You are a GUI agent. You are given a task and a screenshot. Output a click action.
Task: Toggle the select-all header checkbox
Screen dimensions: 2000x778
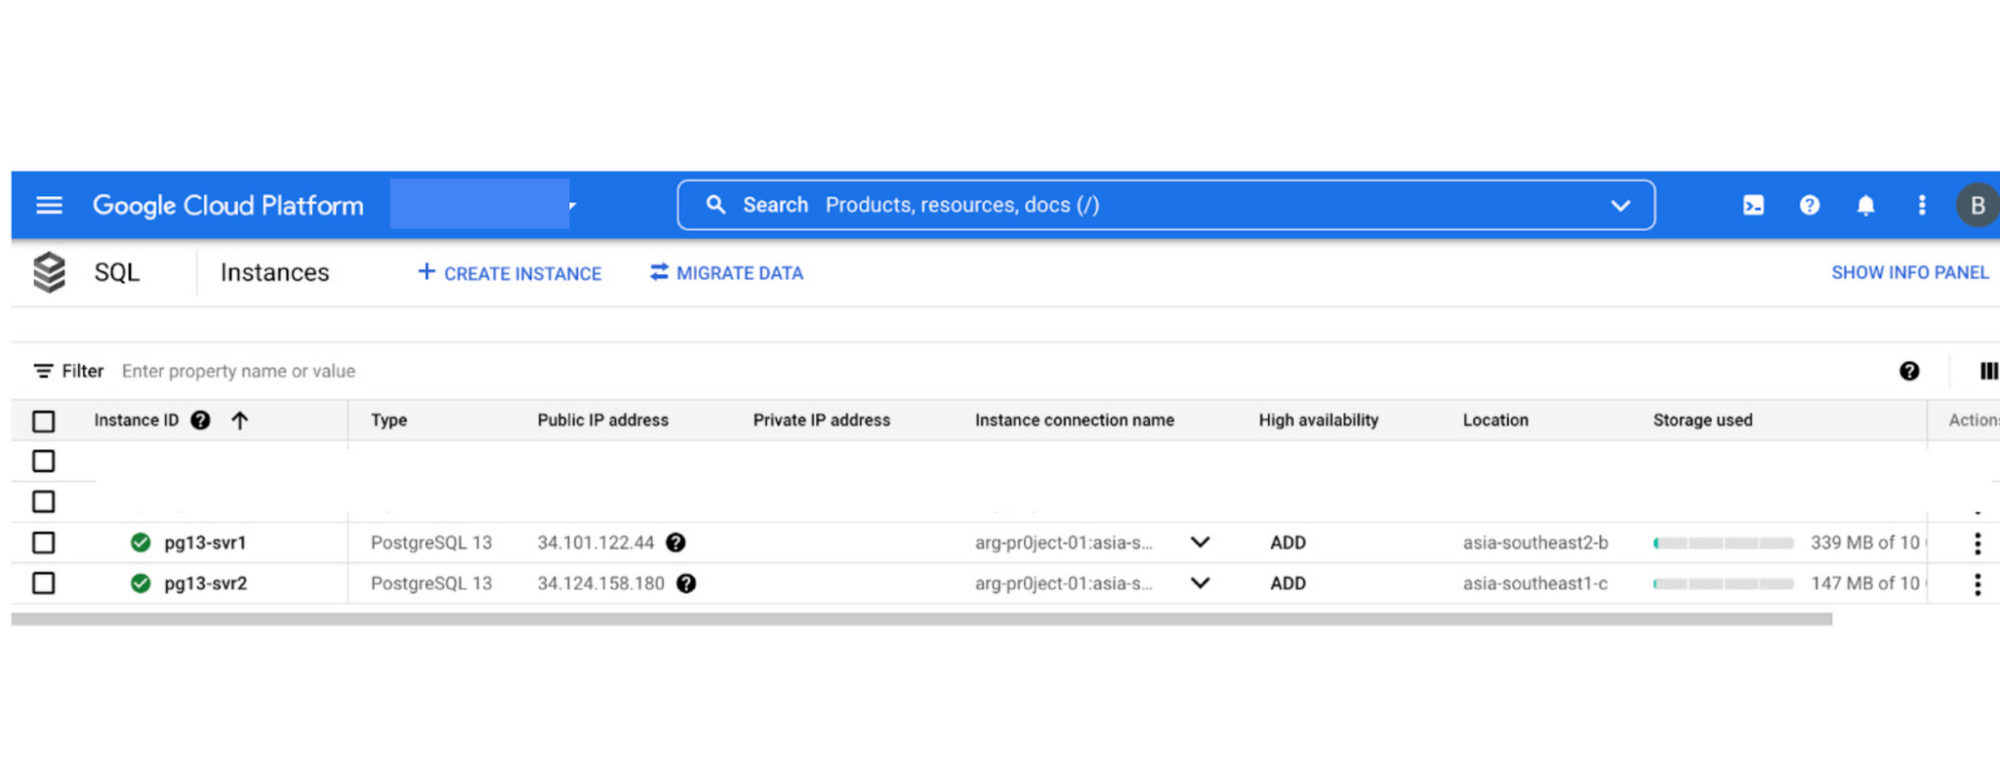(x=43, y=421)
